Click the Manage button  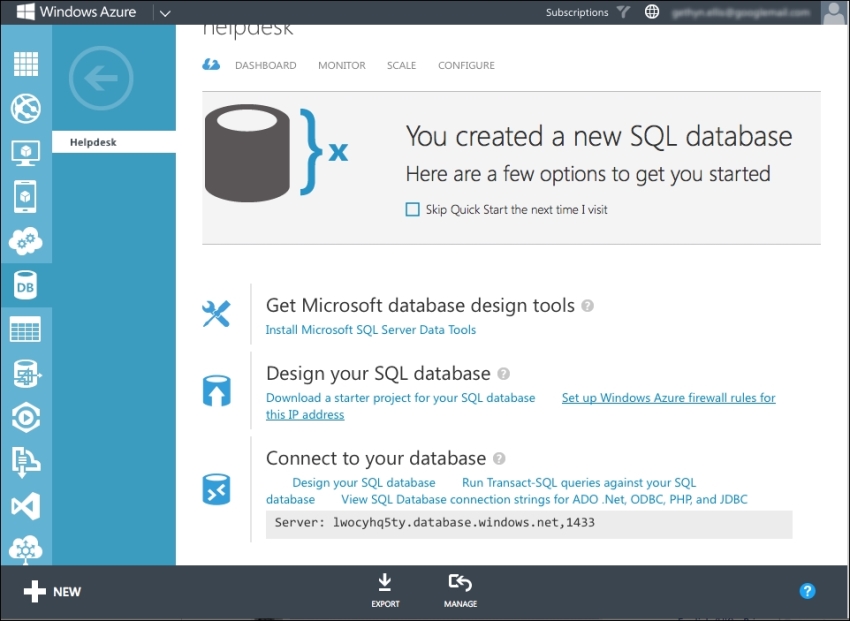(x=460, y=591)
